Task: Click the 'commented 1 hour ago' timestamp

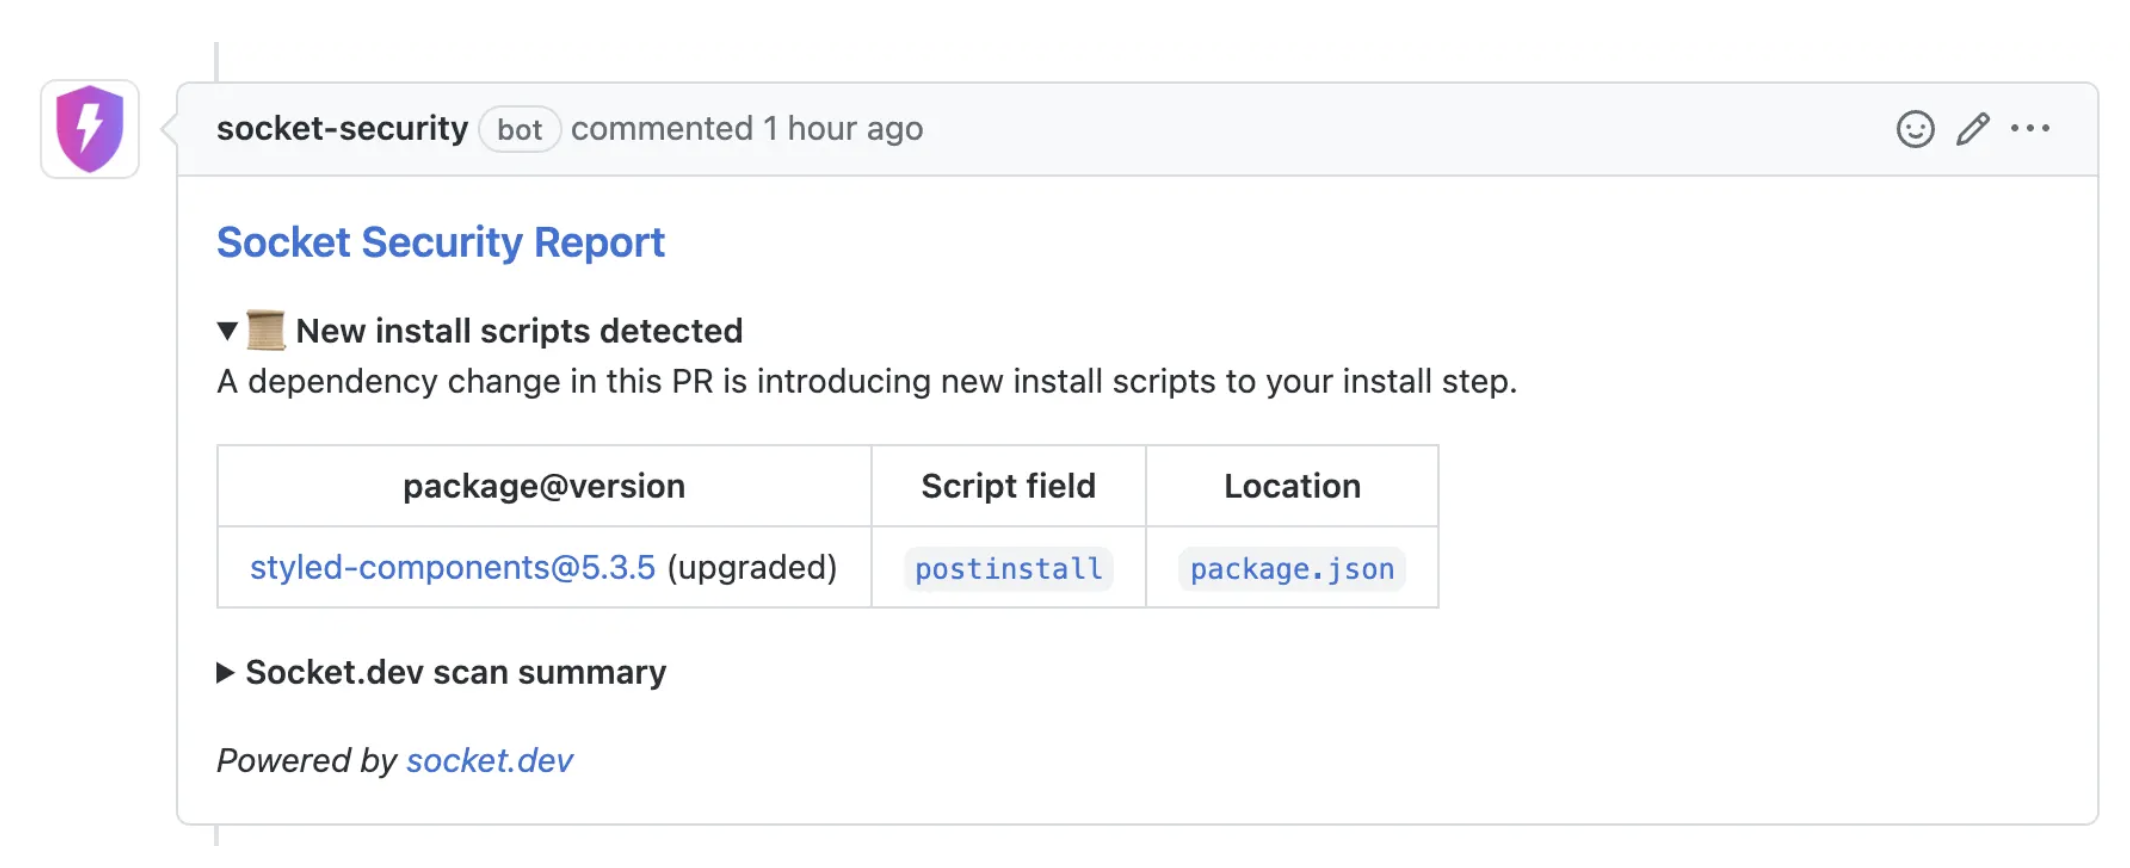Action: [747, 129]
